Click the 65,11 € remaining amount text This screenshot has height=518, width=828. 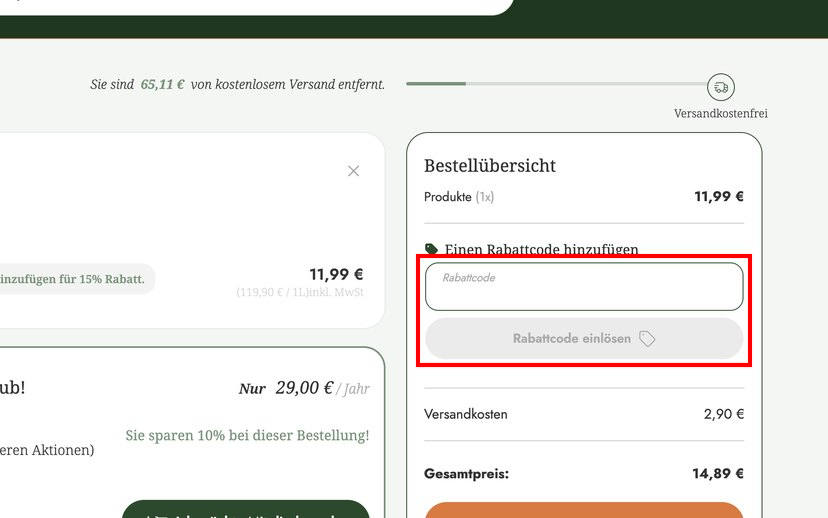coord(162,84)
